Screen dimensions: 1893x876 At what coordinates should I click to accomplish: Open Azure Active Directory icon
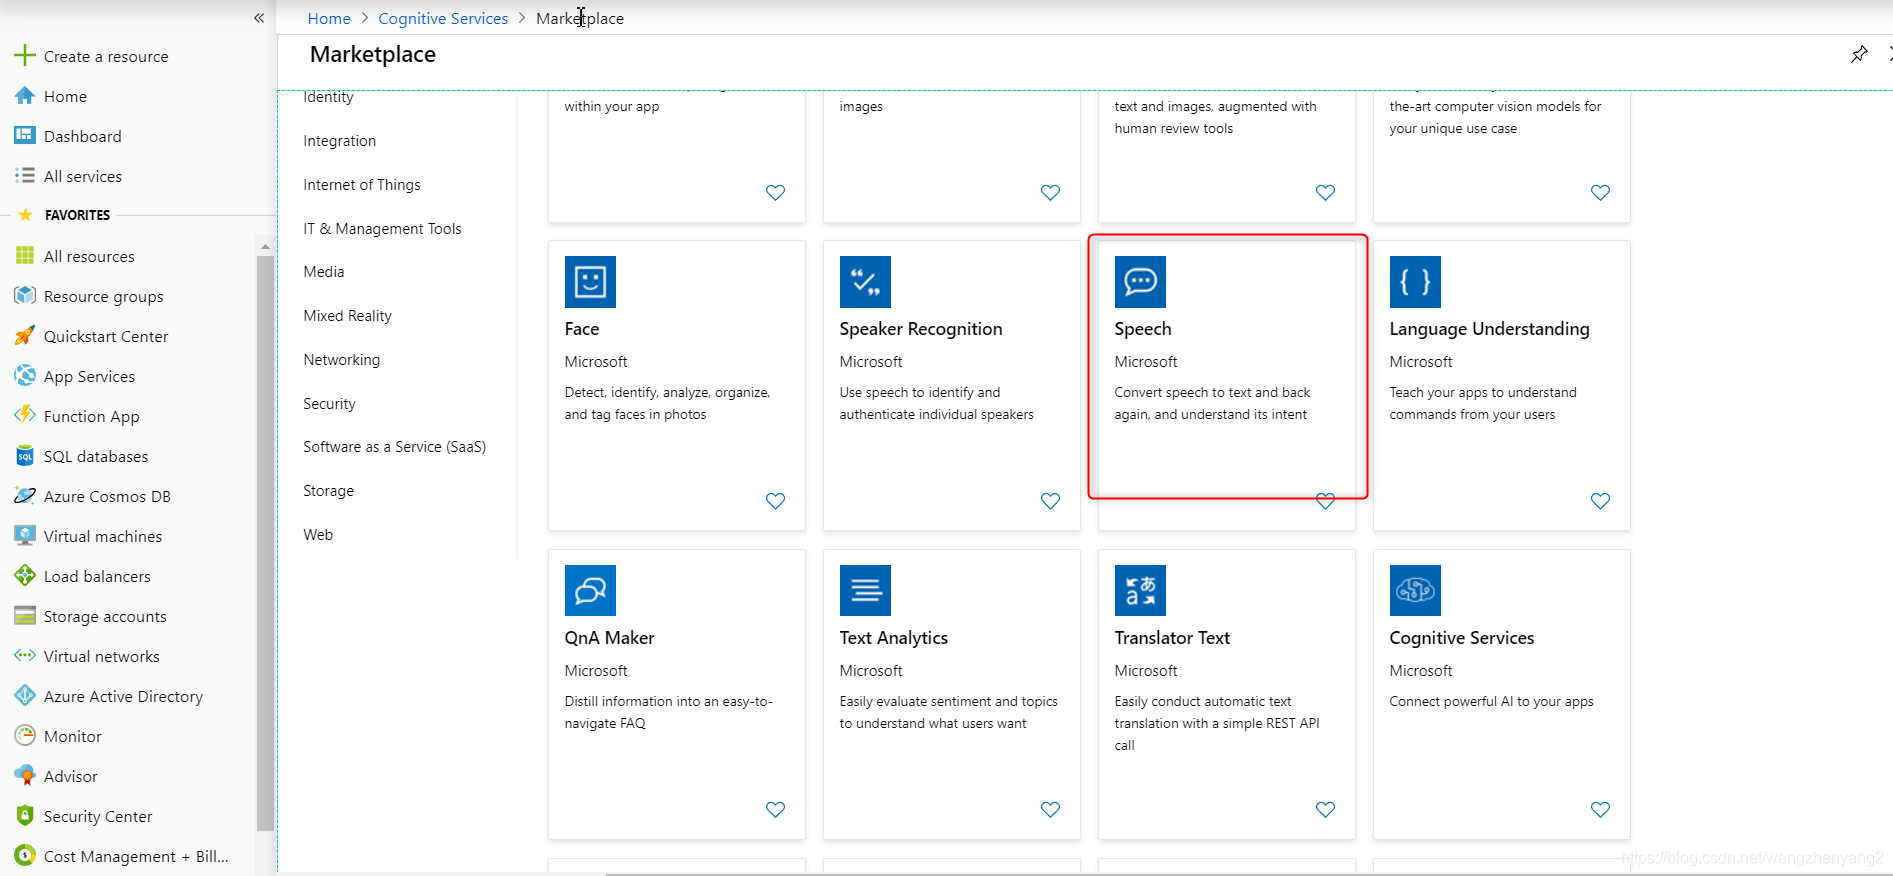point(25,696)
